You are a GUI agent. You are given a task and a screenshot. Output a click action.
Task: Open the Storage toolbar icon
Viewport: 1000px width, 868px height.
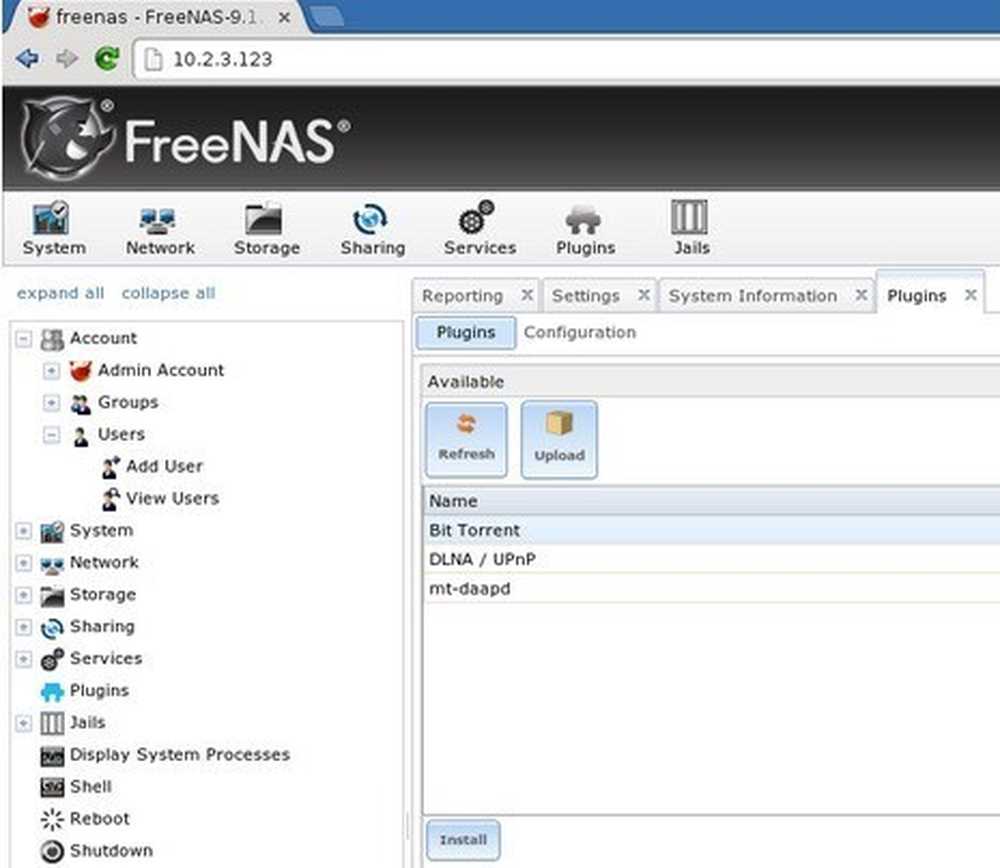267,228
